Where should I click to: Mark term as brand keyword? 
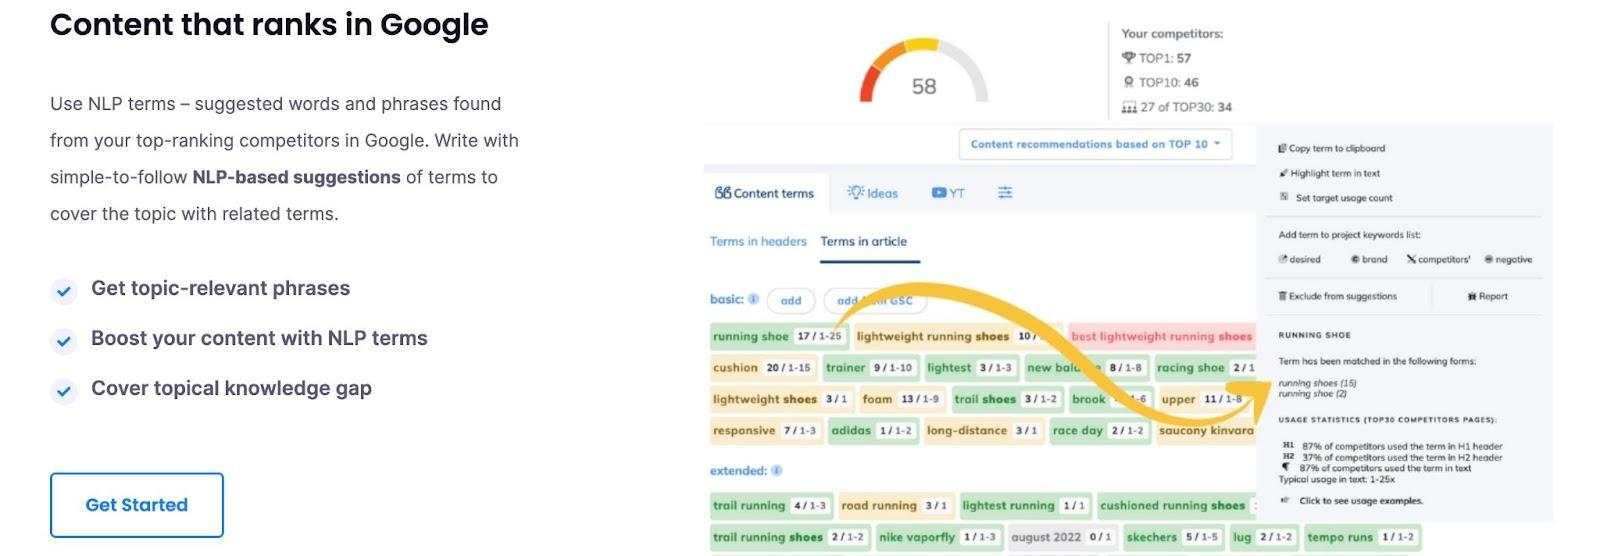1369,259
